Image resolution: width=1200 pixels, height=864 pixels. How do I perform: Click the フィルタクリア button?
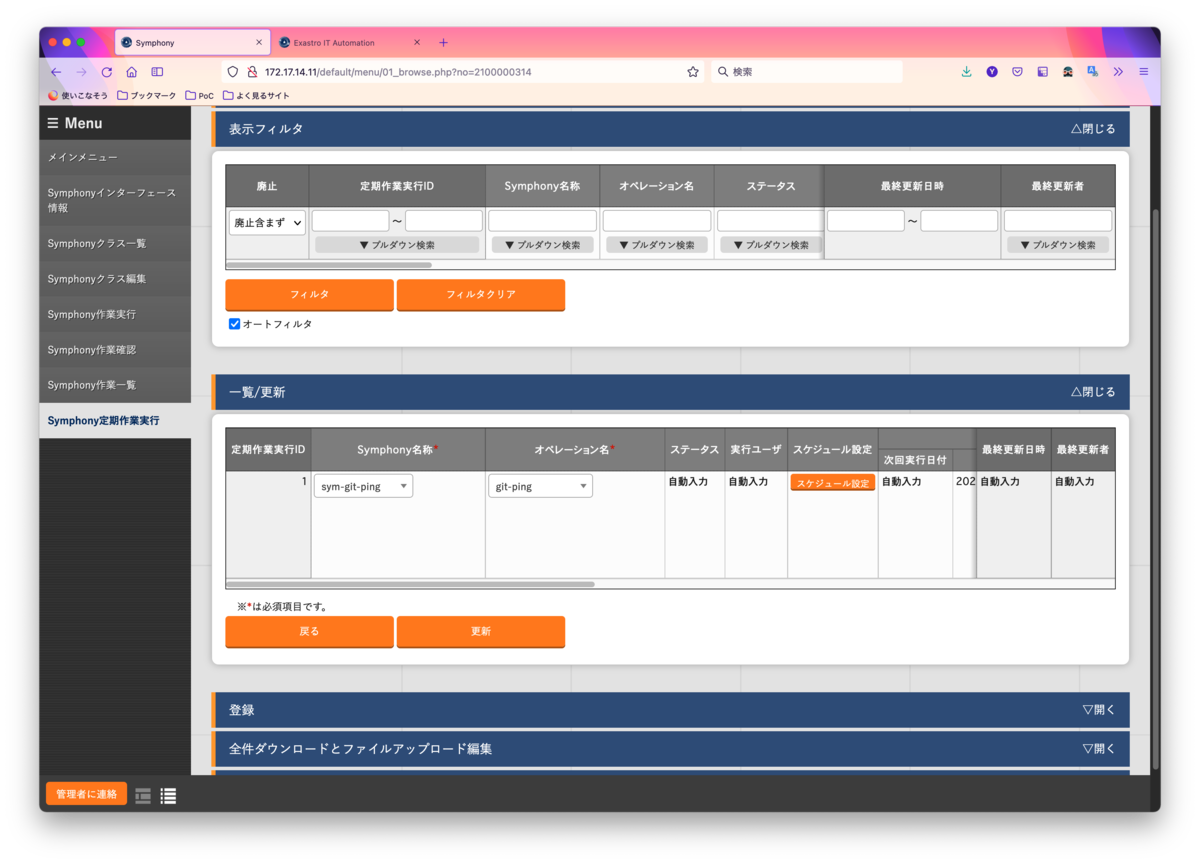coord(481,295)
